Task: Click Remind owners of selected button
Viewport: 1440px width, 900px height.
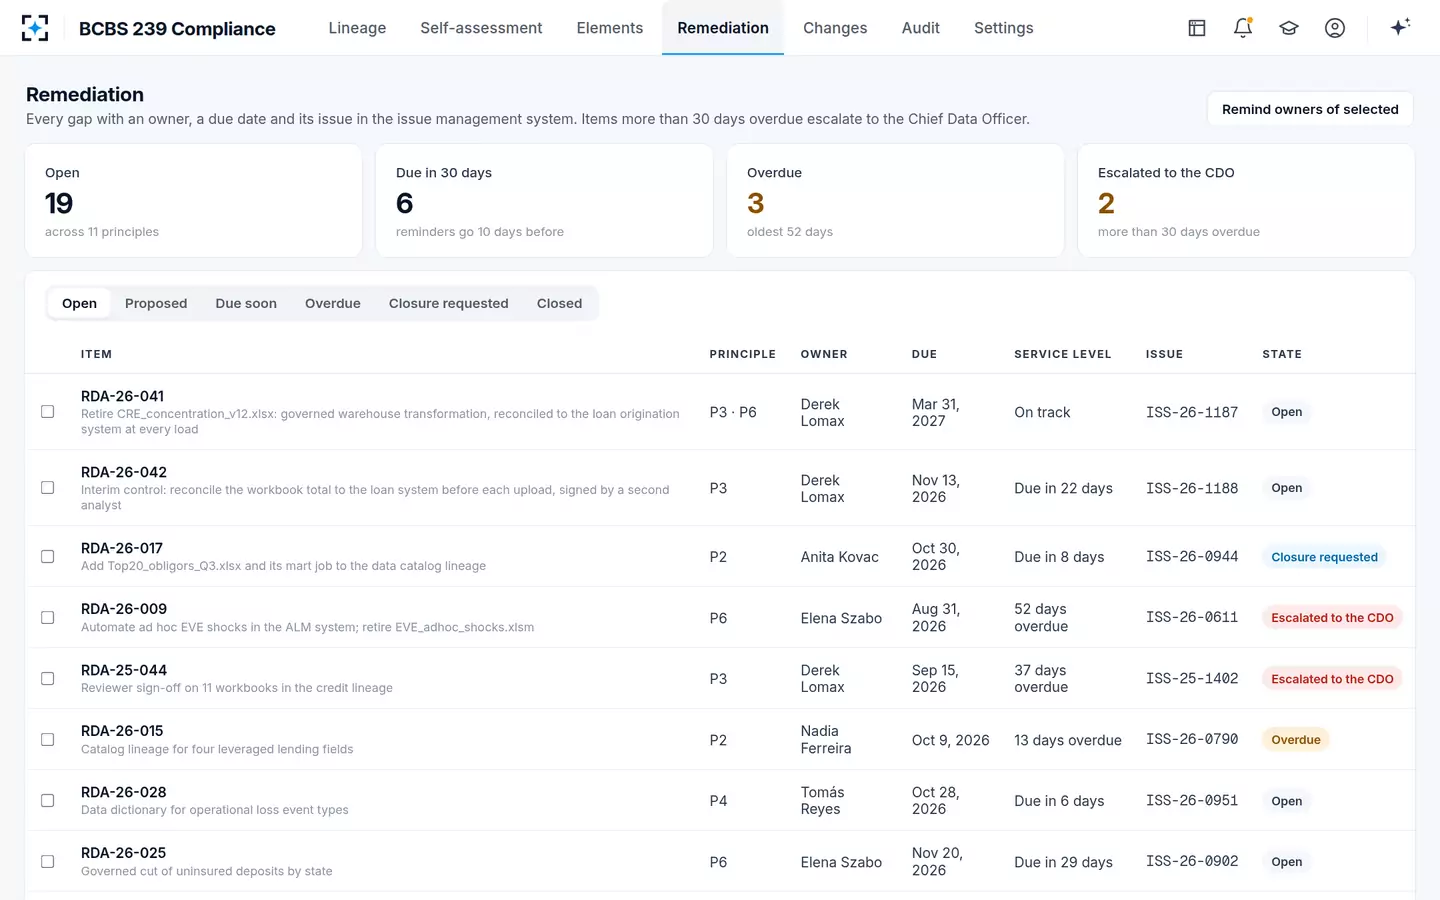Action: click(x=1310, y=109)
